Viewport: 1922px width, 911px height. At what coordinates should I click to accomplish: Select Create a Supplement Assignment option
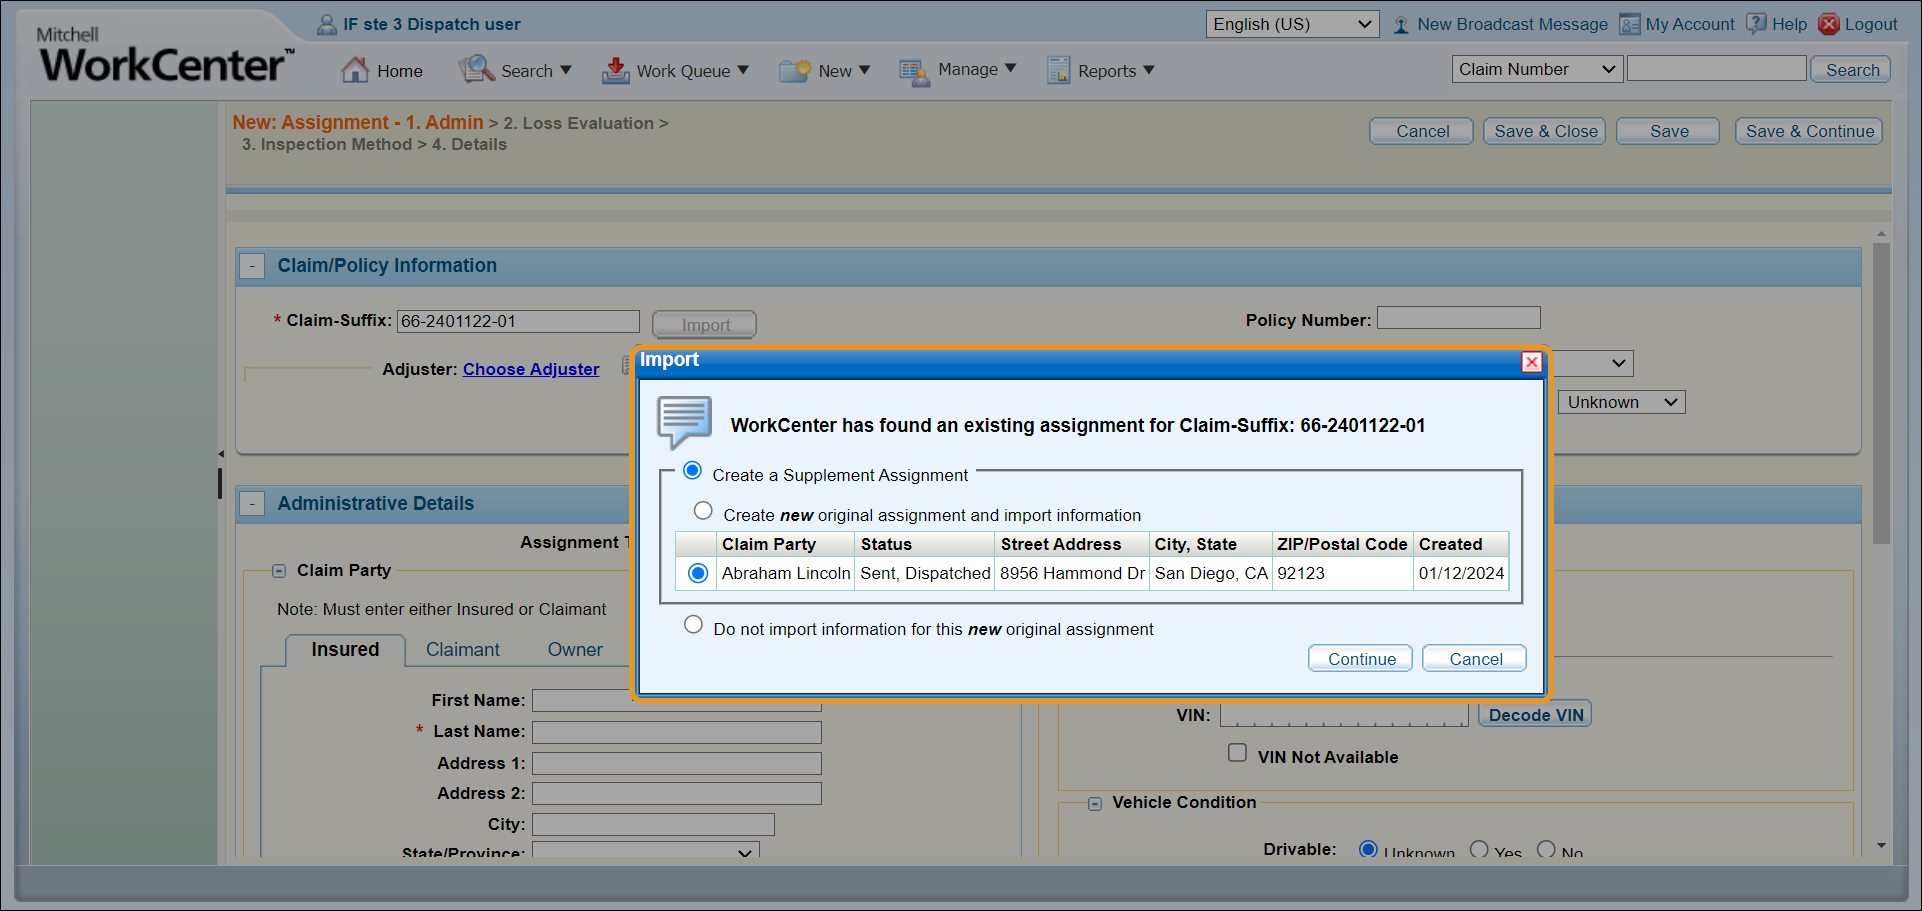pos(692,471)
